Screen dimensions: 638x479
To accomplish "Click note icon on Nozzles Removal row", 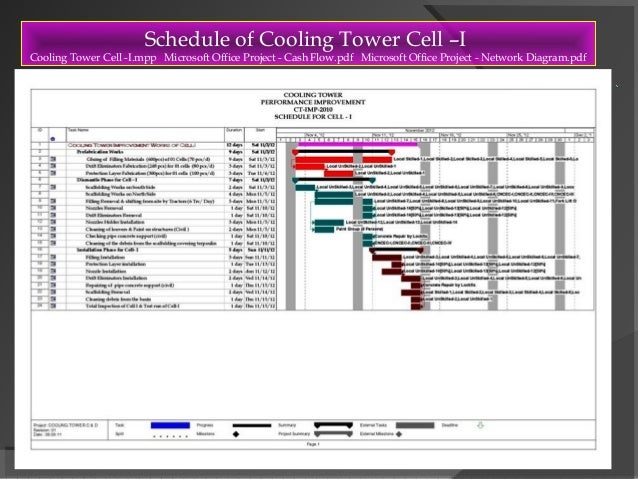I will point(53,208).
